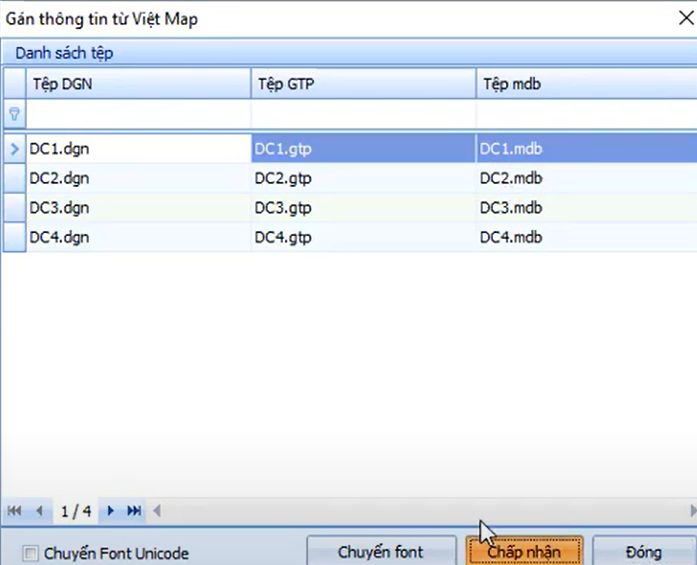Click the row selector beside DC3.dgn

(15, 208)
